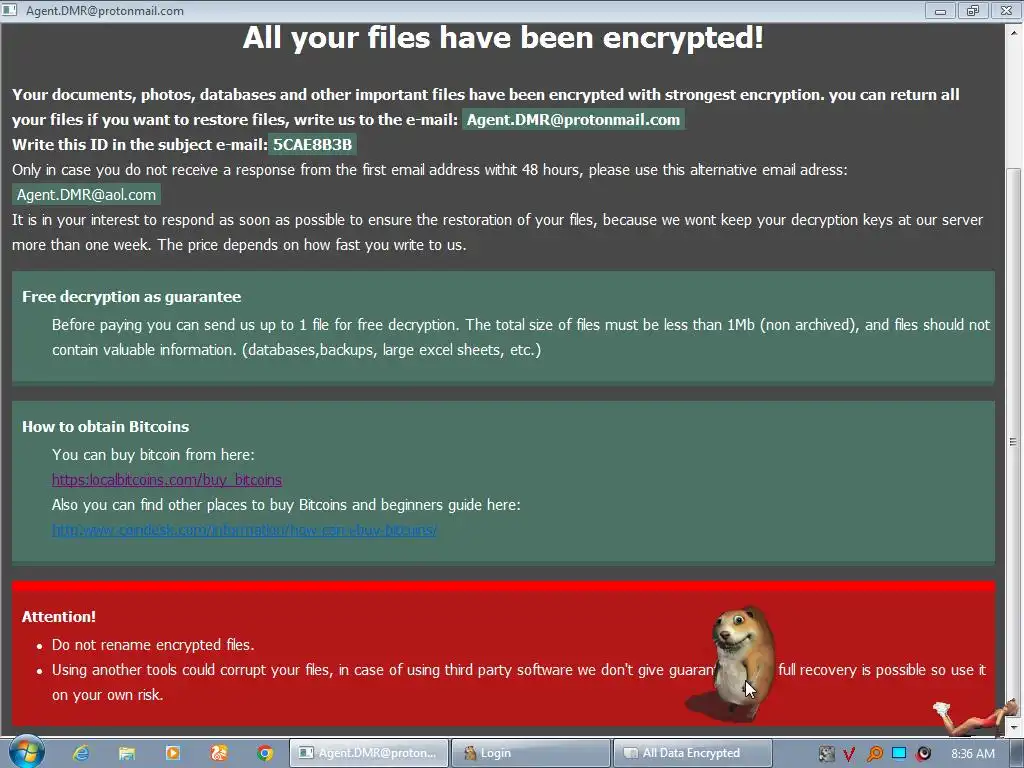1024x768 pixels.
Task: Click the scrollbar down arrow
Action: coord(1014,726)
